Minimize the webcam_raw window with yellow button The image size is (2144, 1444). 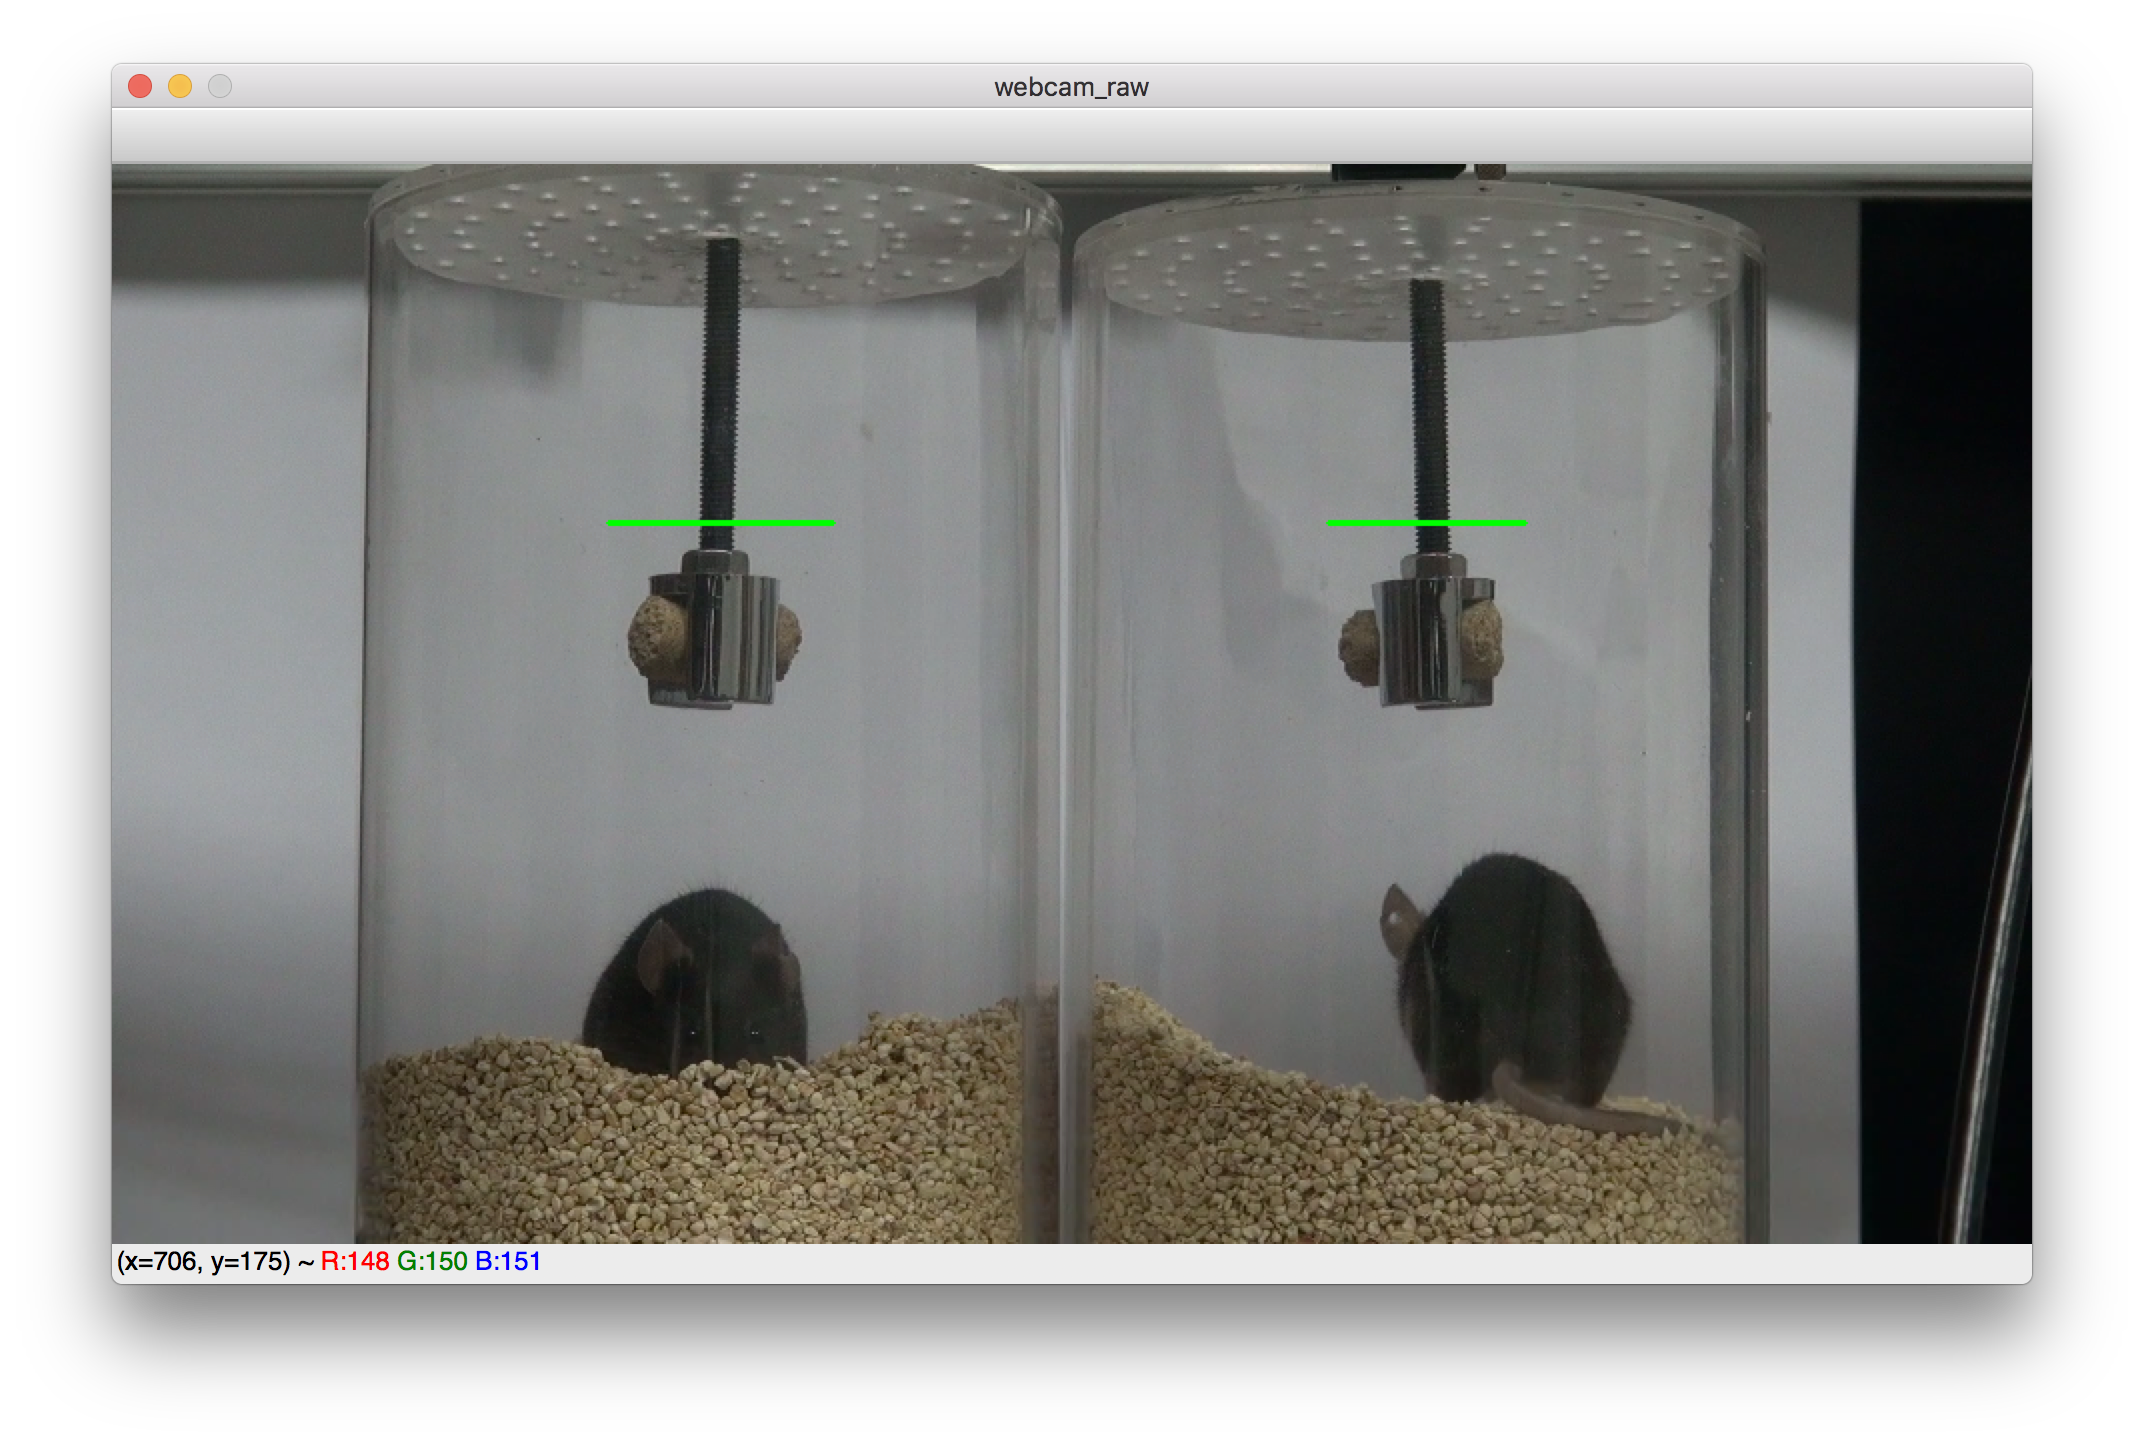point(180,87)
